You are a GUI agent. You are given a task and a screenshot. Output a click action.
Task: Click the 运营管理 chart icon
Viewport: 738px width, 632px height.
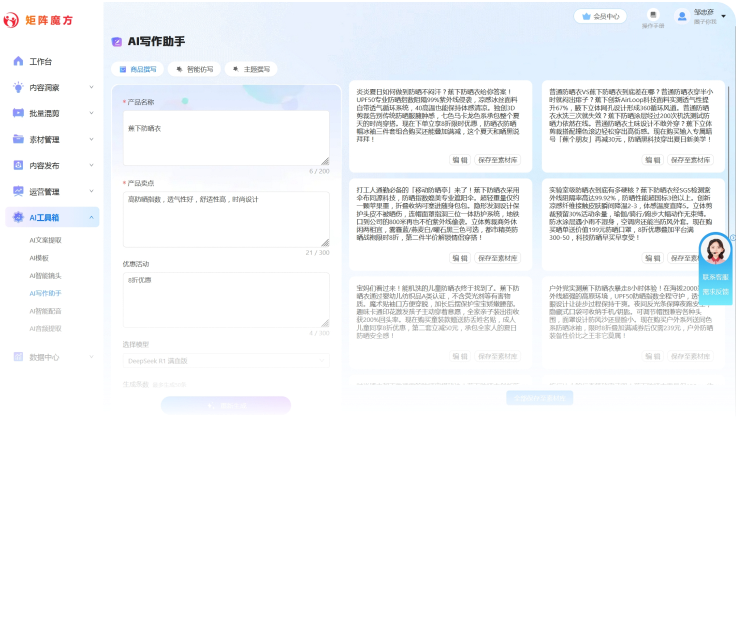(x=18, y=191)
